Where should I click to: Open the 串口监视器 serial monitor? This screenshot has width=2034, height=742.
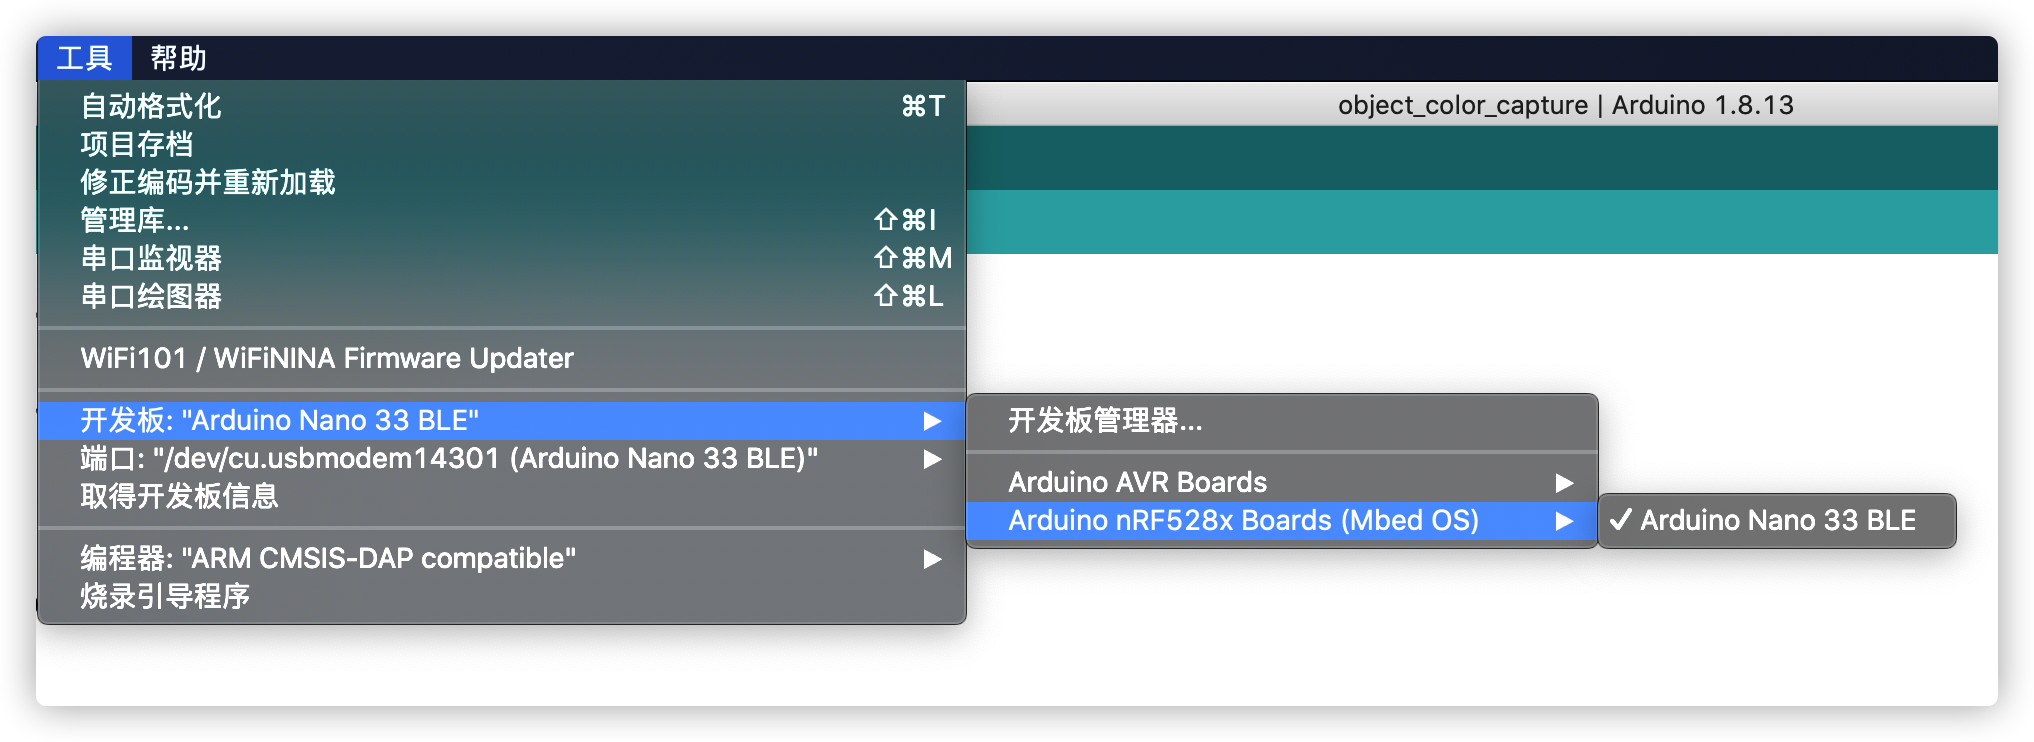click(x=501, y=258)
